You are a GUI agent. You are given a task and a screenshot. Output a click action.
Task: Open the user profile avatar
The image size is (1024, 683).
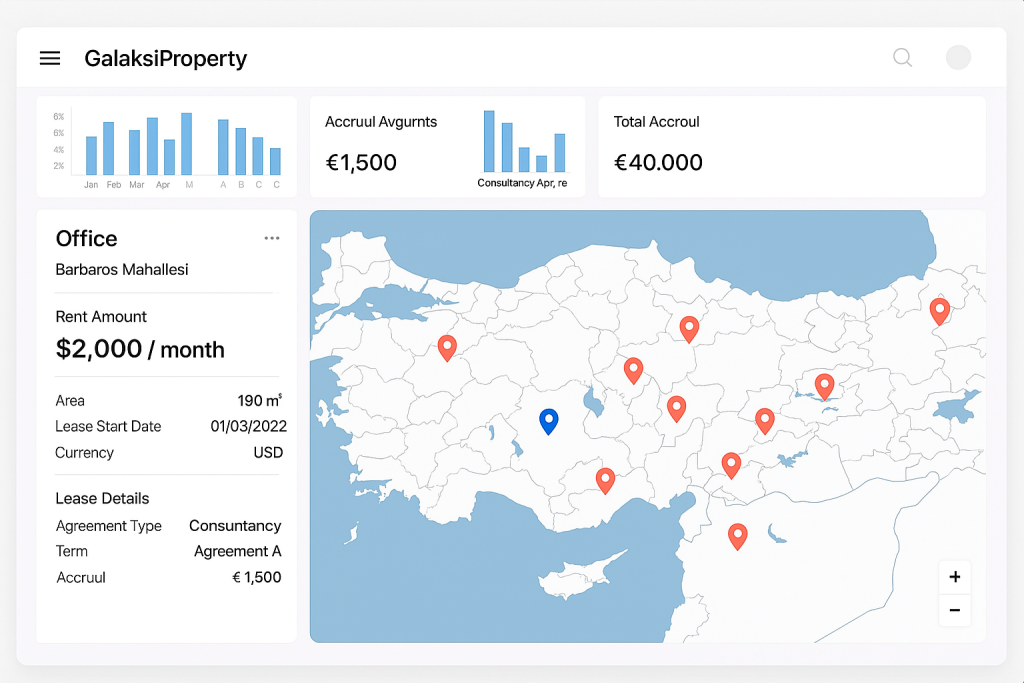click(958, 57)
